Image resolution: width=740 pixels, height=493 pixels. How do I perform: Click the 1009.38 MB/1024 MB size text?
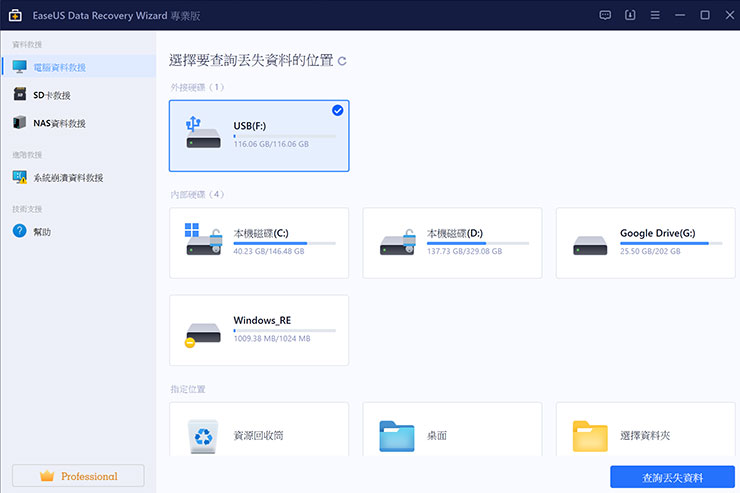pyautogui.click(x=272, y=339)
